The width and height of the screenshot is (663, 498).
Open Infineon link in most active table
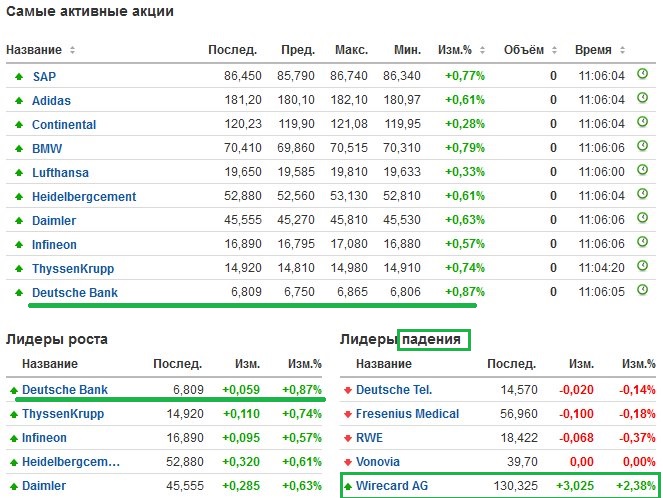55,244
